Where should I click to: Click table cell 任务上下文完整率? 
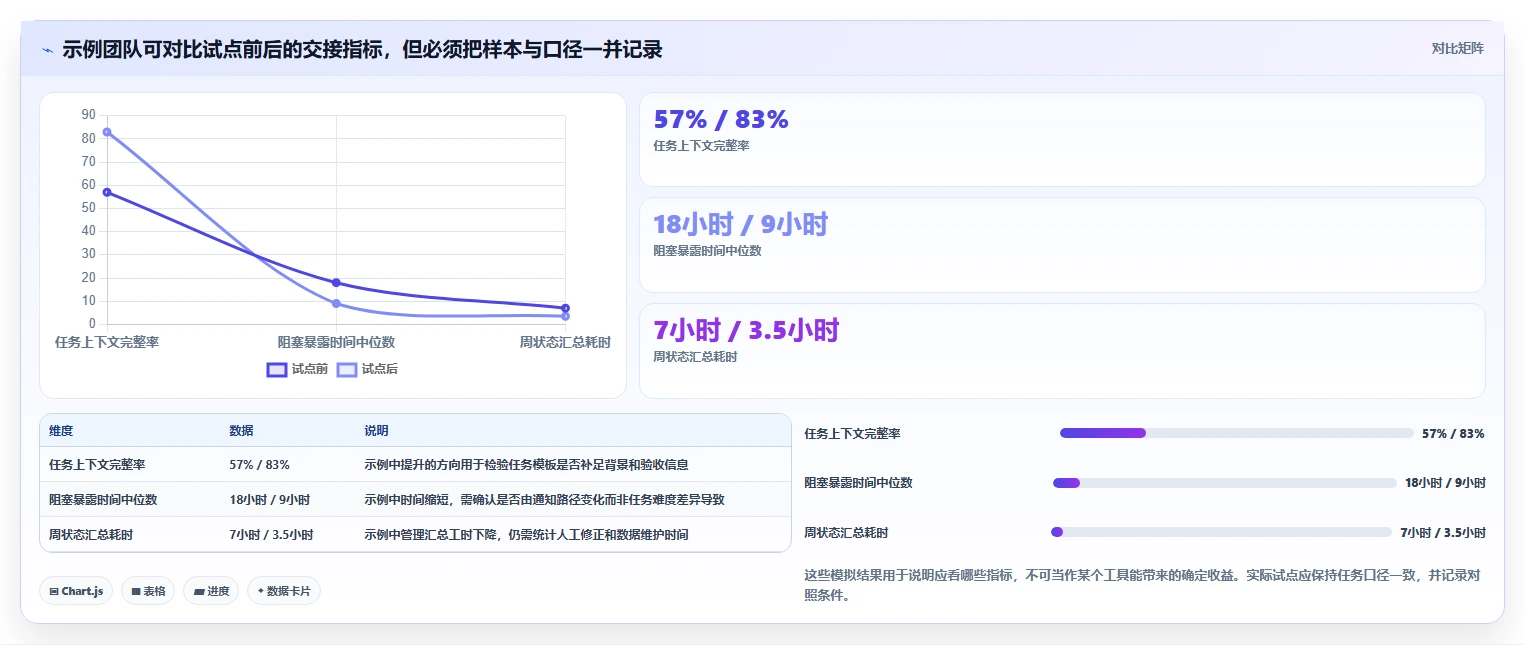click(x=97, y=465)
